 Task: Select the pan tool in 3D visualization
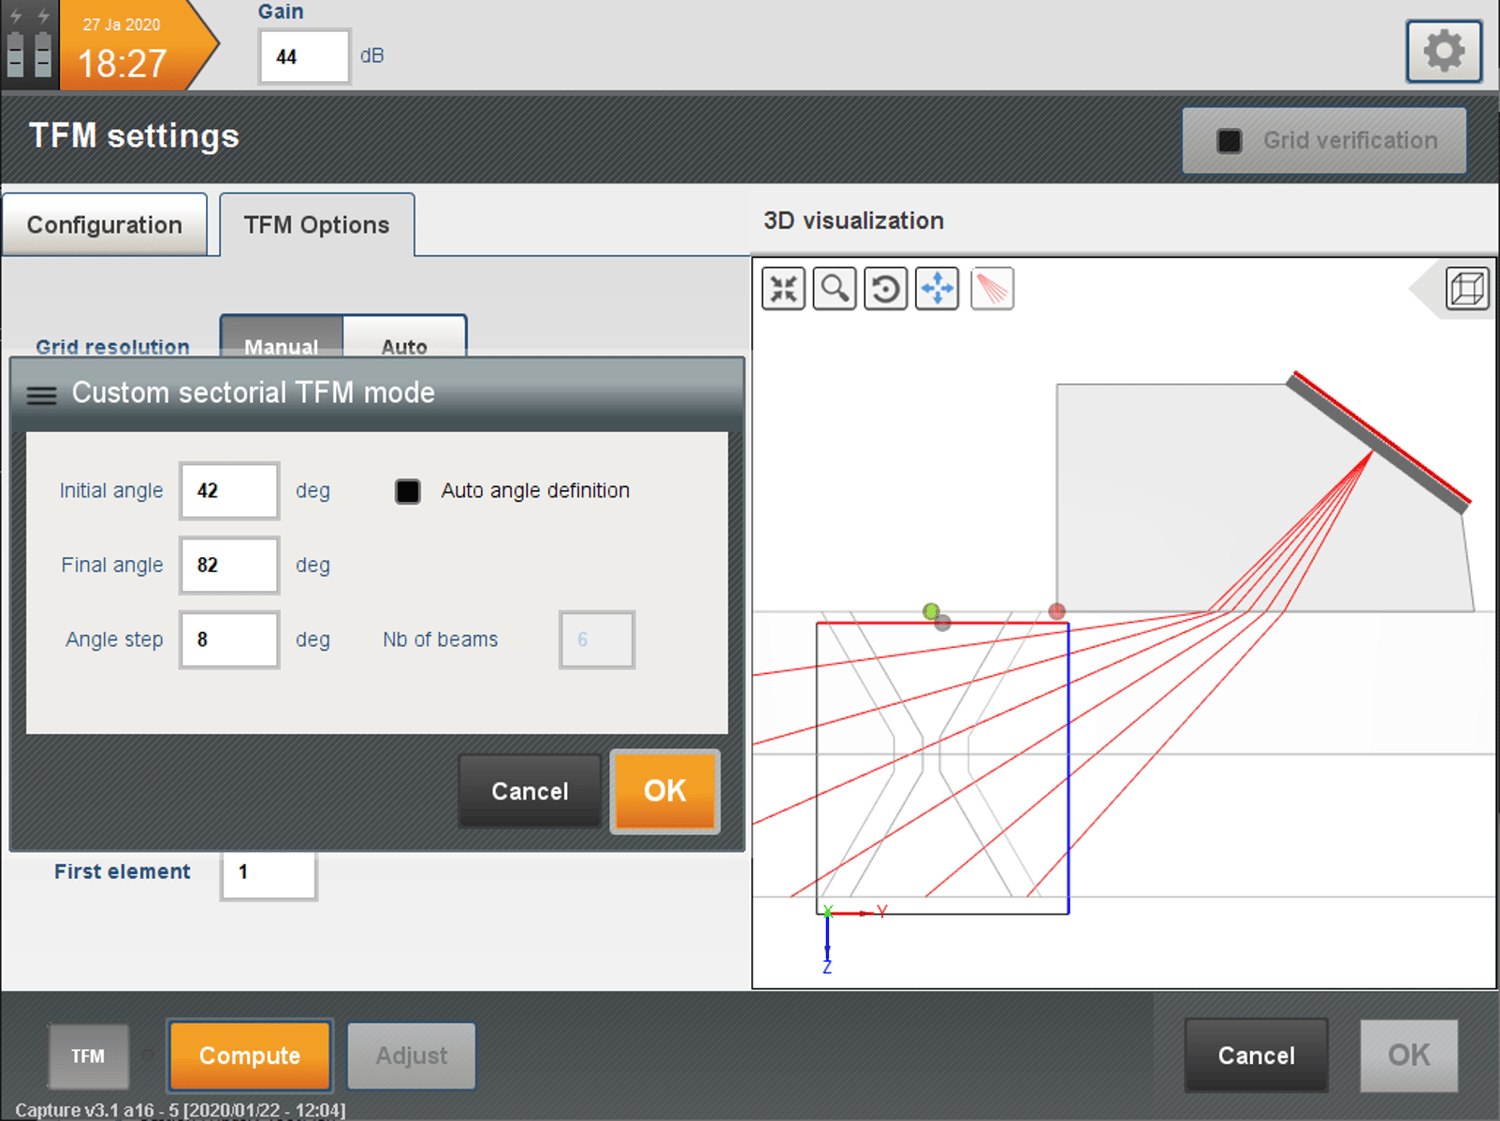[937, 288]
